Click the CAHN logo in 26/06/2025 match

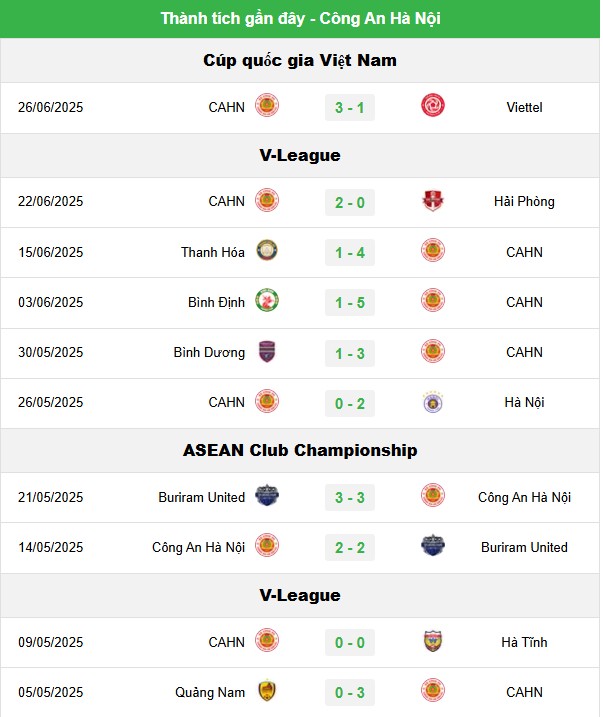click(x=267, y=106)
